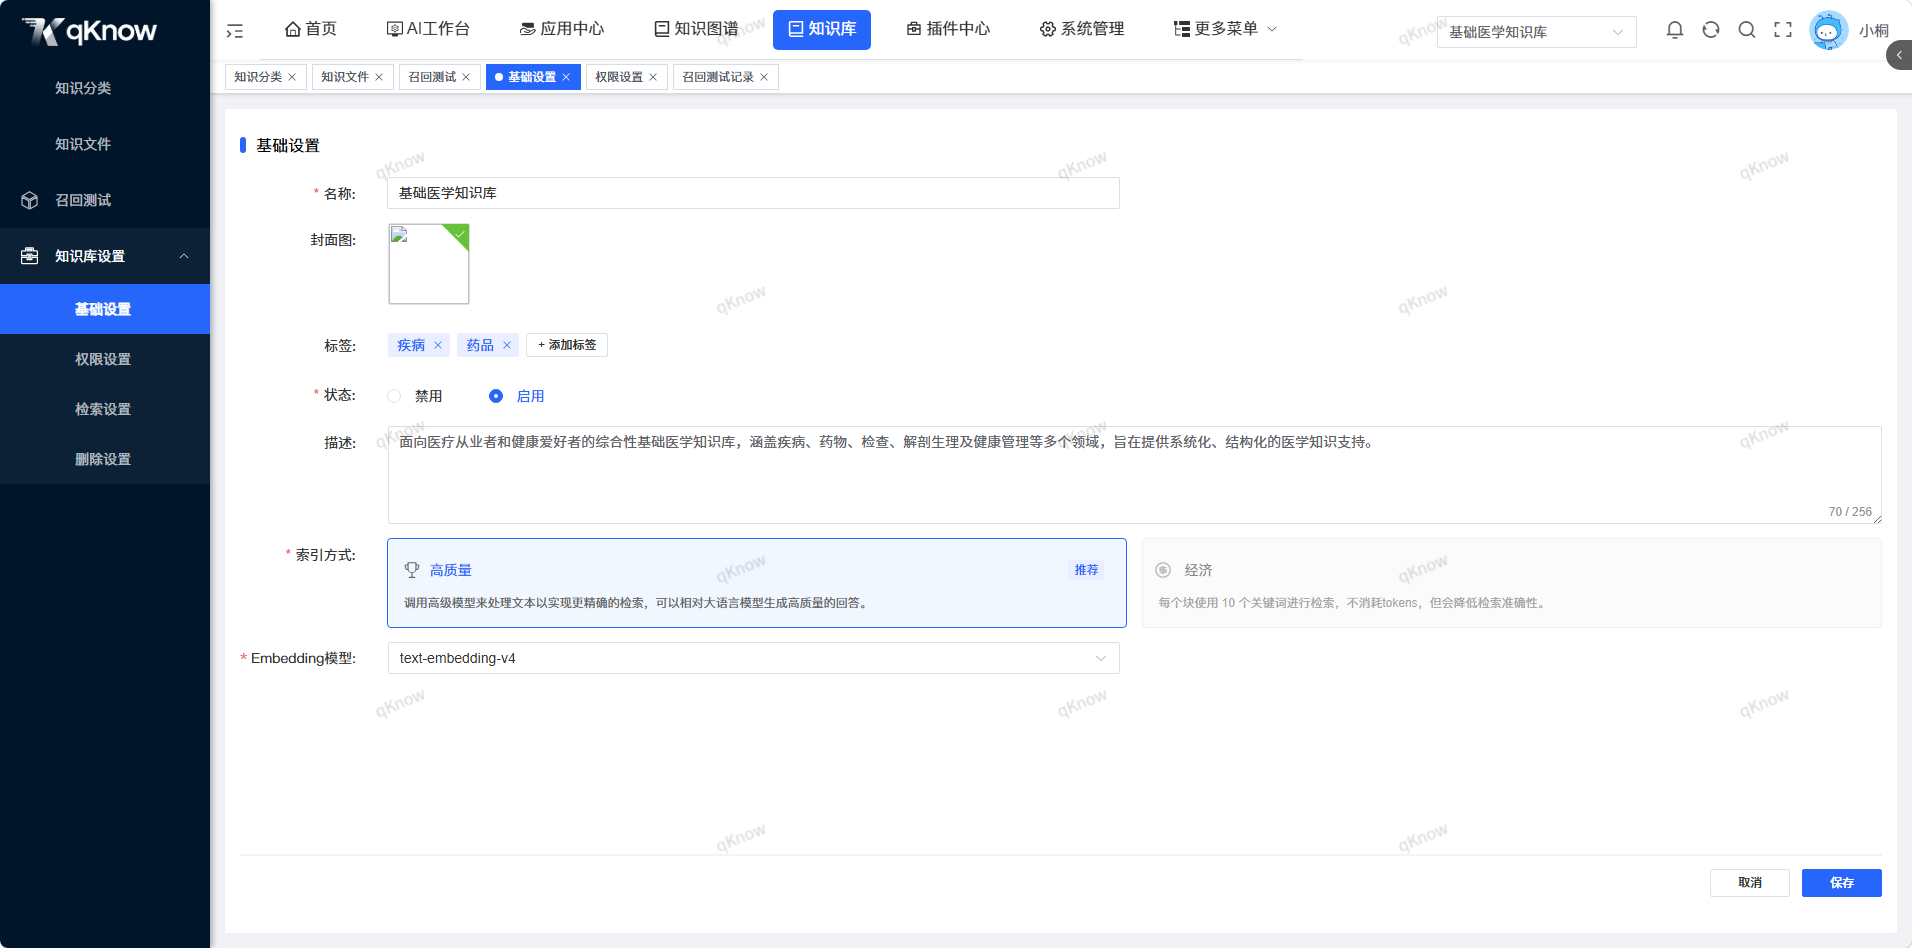Click the qKnow logo
The width and height of the screenshot is (1912, 948).
click(90, 31)
